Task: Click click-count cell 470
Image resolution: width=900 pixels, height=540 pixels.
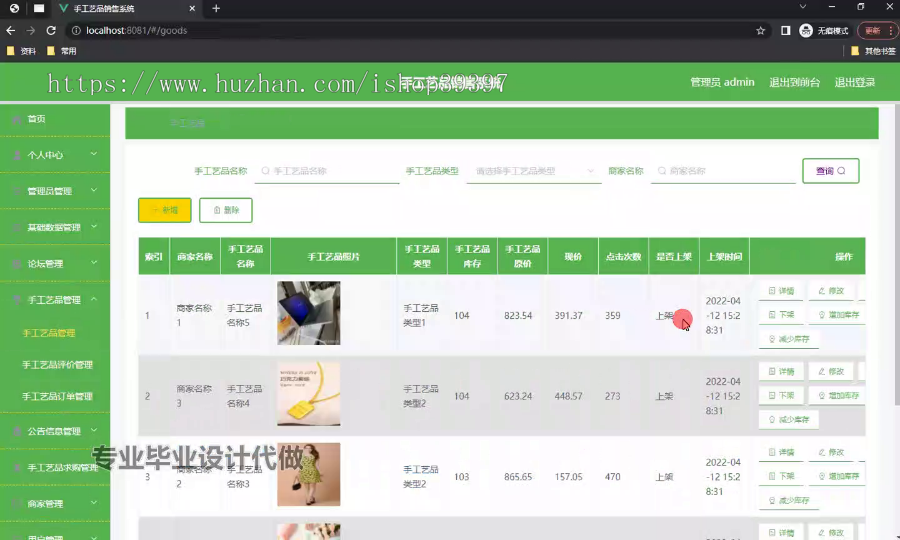Action: [612, 476]
